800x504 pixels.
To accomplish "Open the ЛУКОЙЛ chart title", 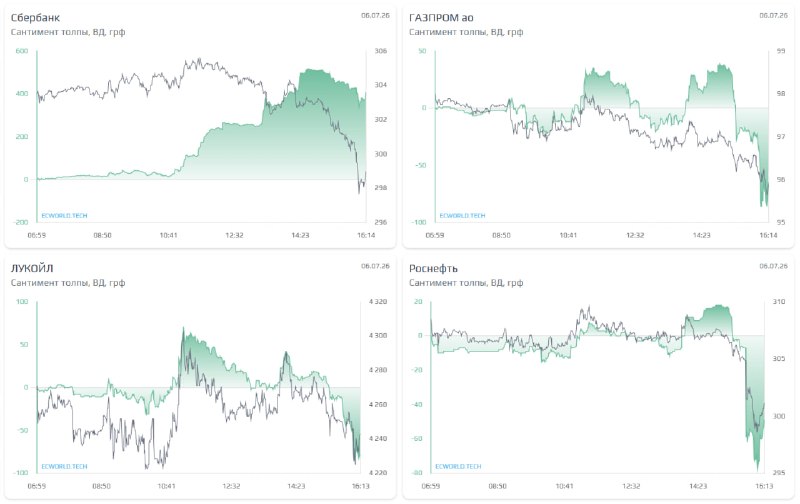I will pos(32,268).
